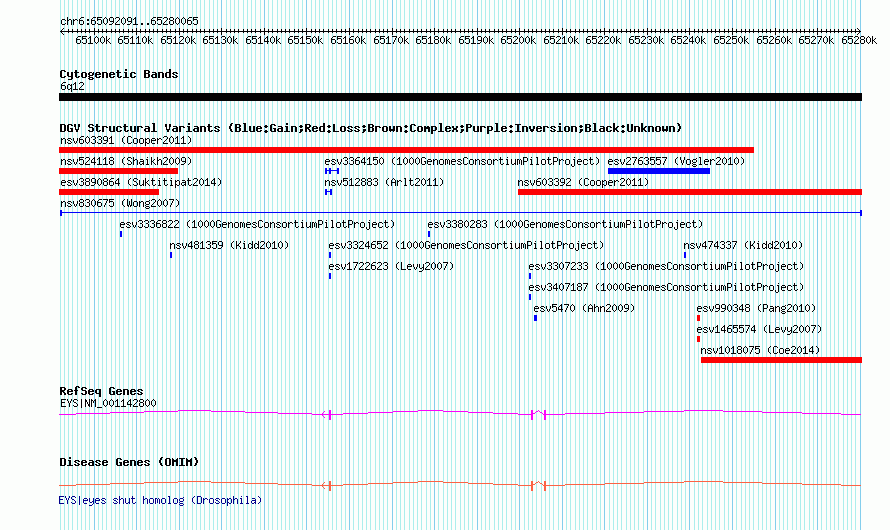Click the second EYS RefSeq exon glyph
890x530 pixels.
538,415
